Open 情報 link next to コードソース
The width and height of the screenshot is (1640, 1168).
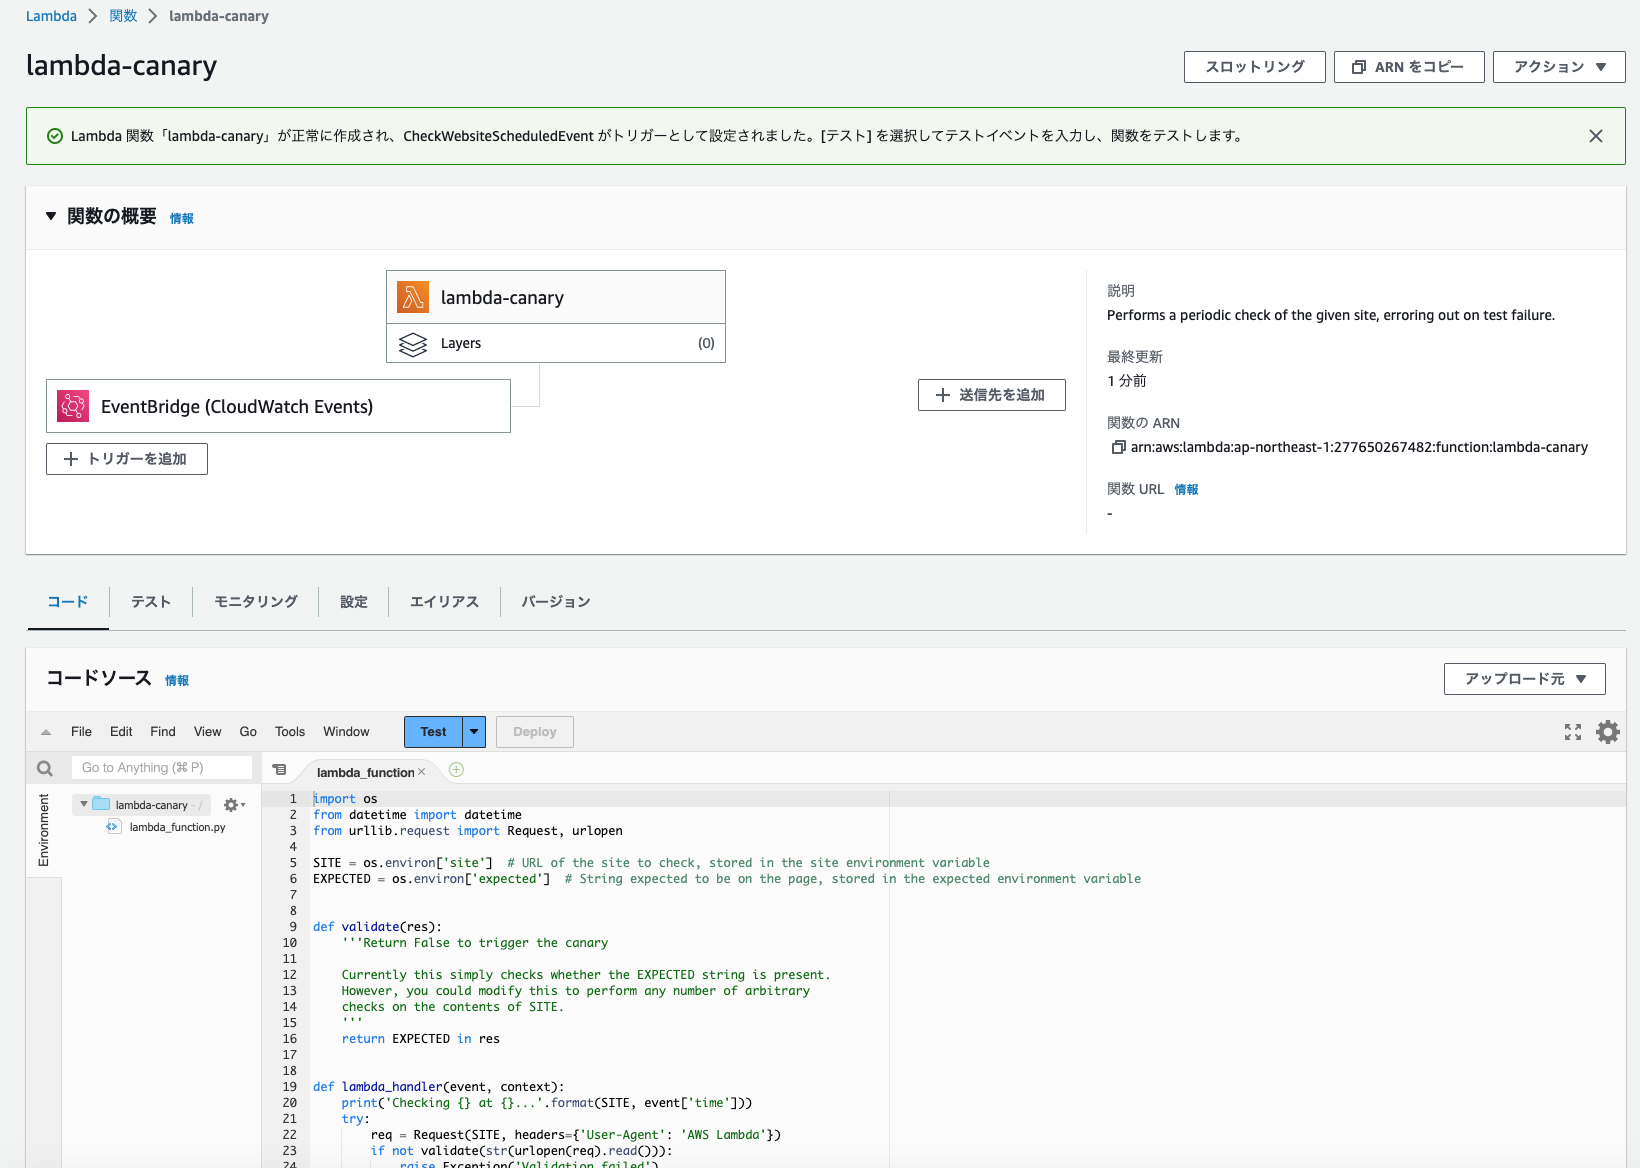coord(177,681)
